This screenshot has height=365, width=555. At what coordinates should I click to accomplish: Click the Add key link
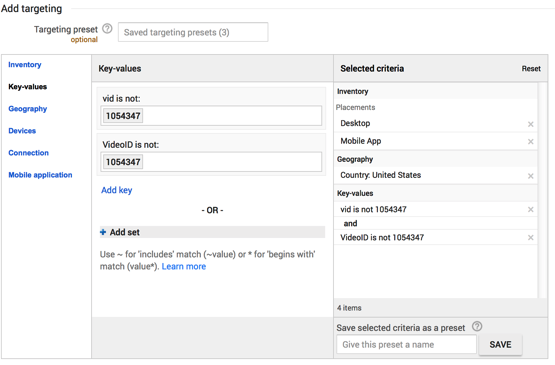tap(116, 190)
